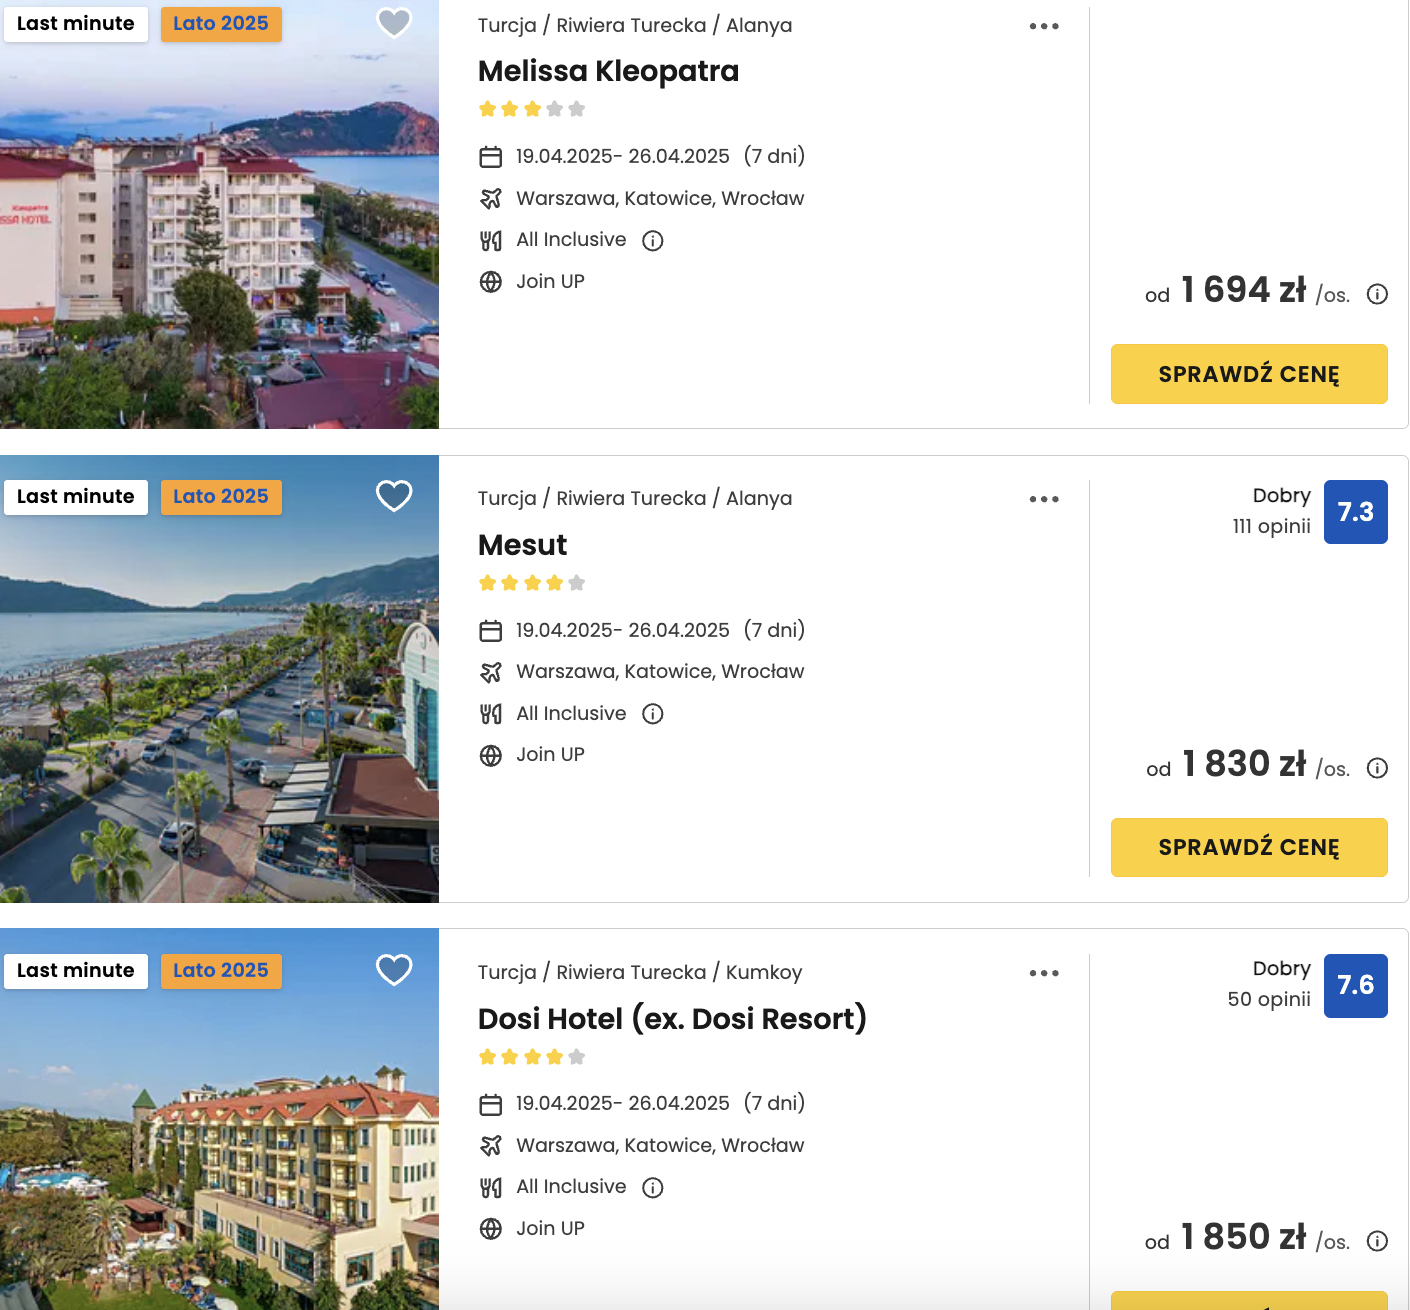Image resolution: width=1410 pixels, height=1310 pixels.
Task: Click price info icon next to 1 830 zł
Action: coord(1377,768)
